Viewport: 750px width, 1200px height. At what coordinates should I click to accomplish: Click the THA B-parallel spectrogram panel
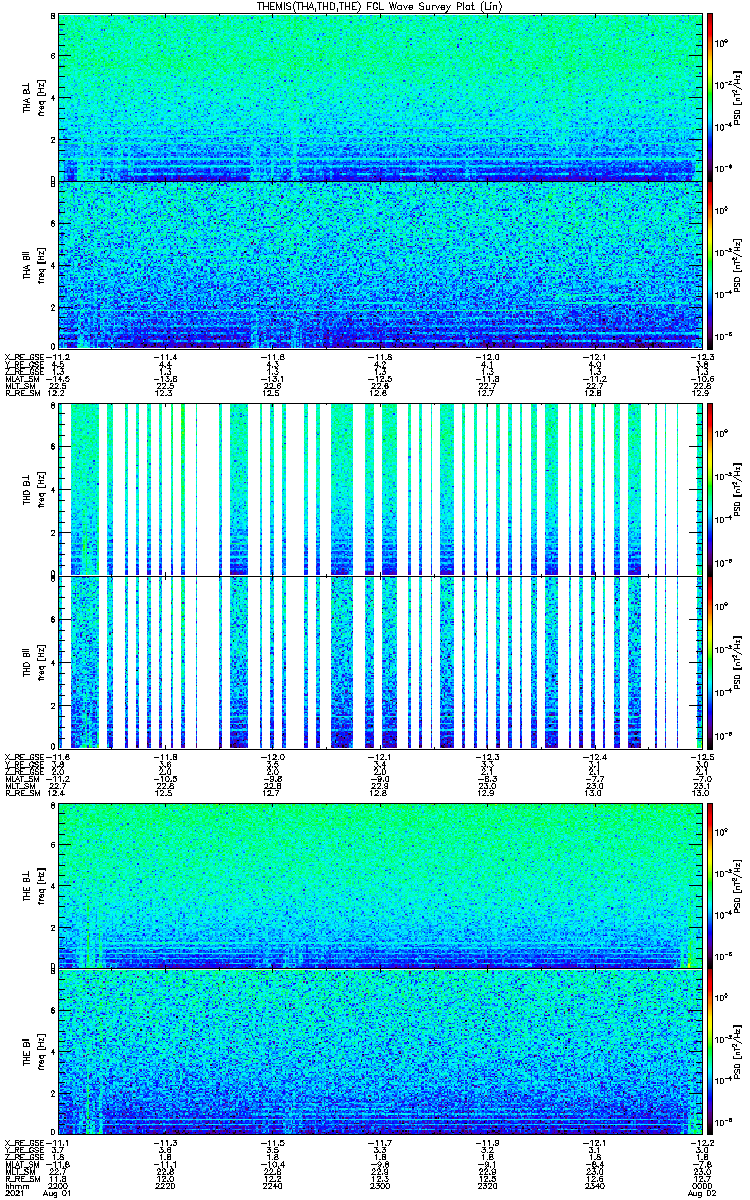tap(380, 266)
